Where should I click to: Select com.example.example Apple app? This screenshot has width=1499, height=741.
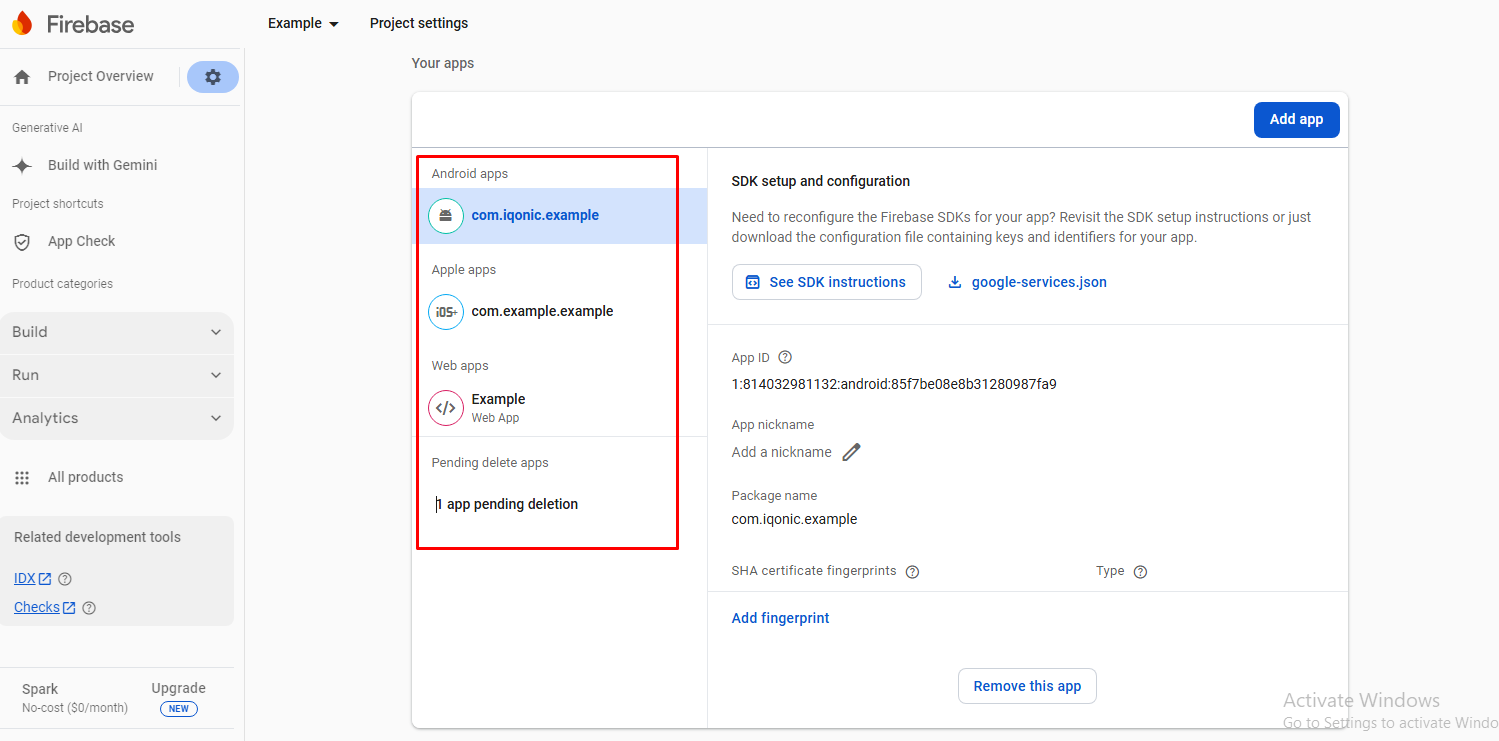click(561, 312)
